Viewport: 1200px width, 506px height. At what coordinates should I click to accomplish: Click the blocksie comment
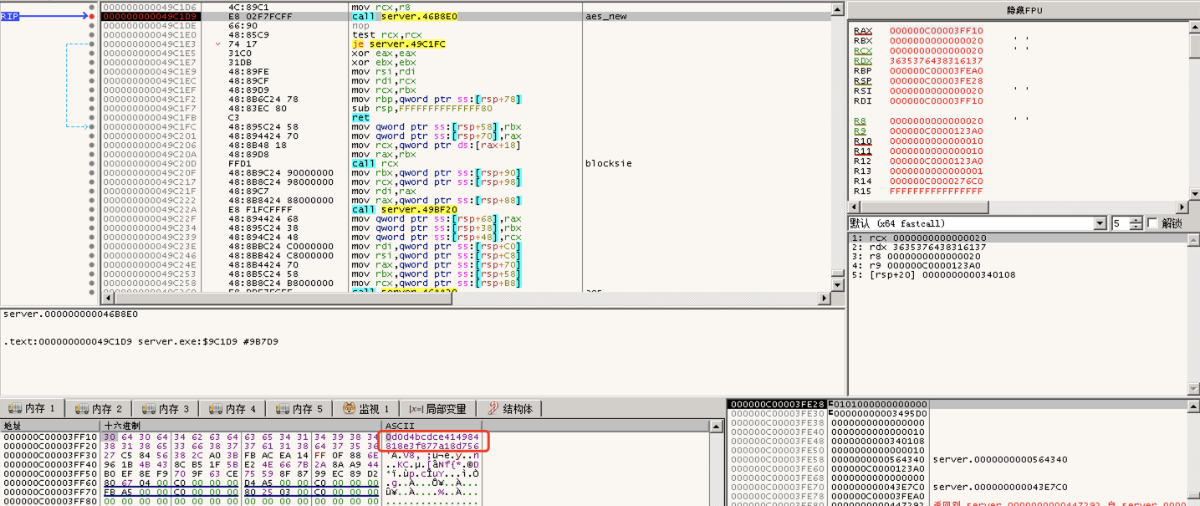(x=609, y=163)
